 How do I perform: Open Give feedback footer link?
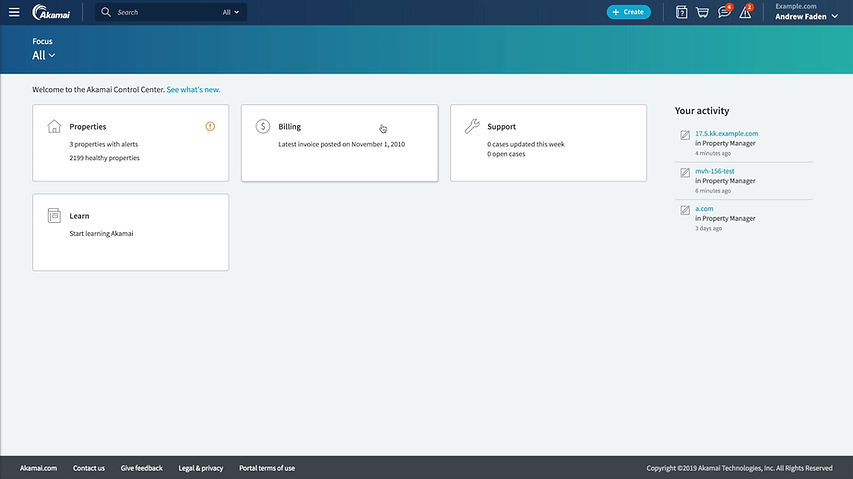(141, 468)
